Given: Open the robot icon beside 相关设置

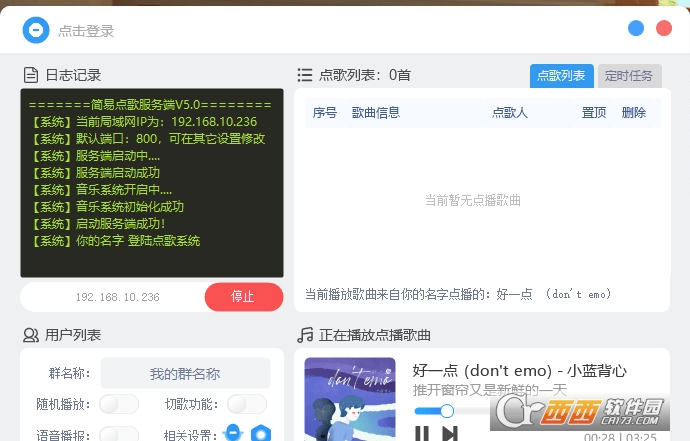Looking at the screenshot, I should coord(233,433).
